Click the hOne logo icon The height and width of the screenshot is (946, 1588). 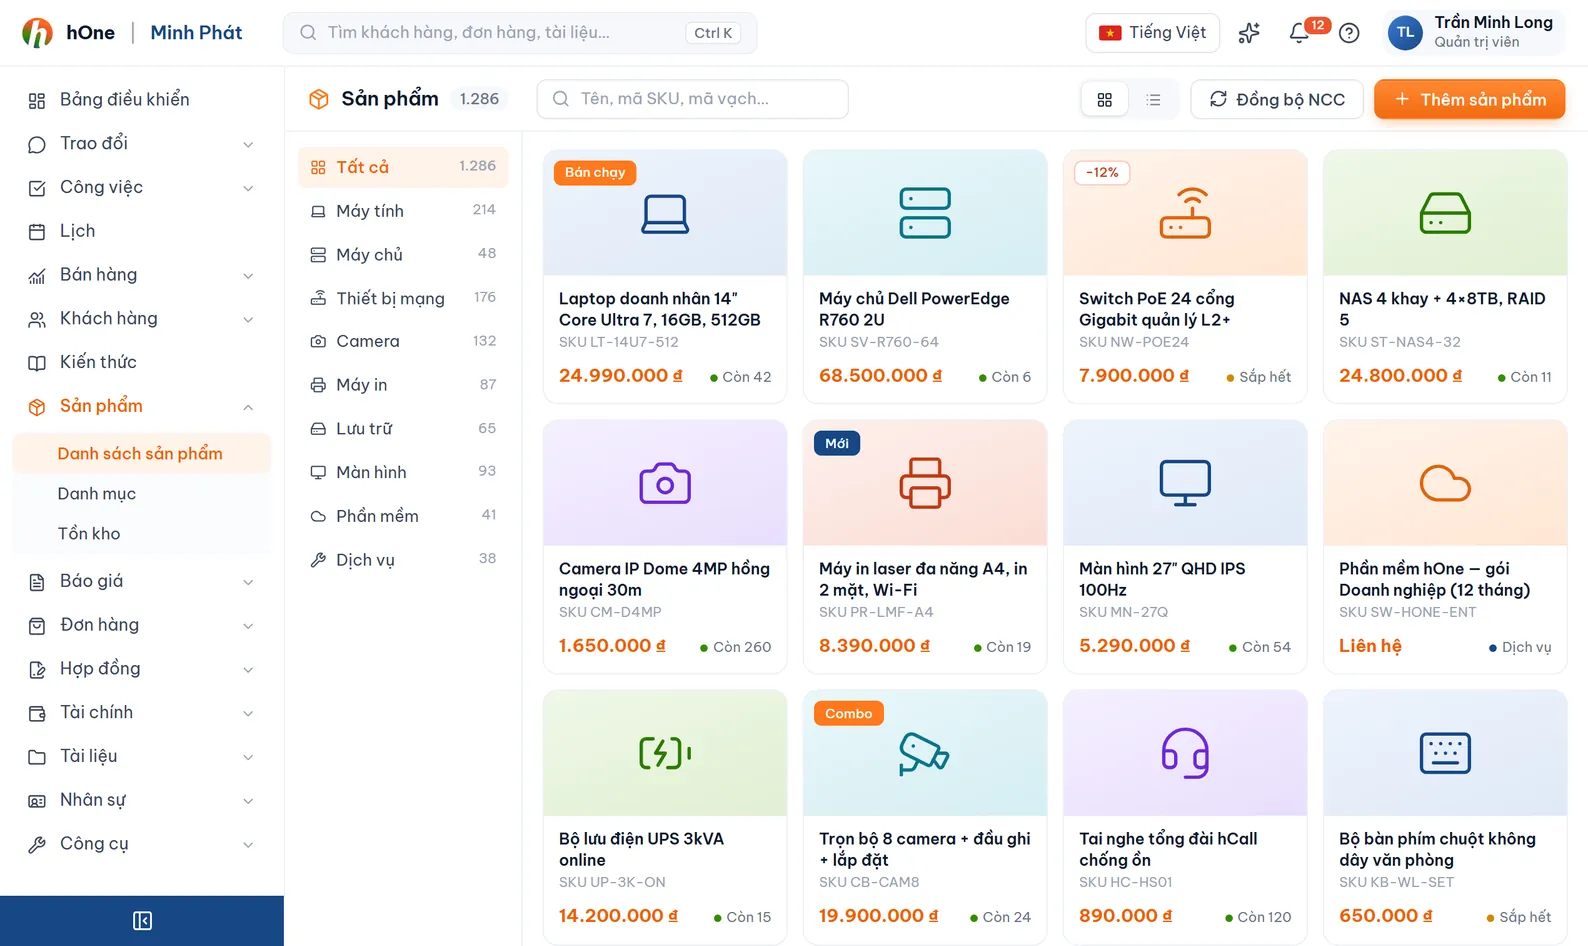coord(37,33)
